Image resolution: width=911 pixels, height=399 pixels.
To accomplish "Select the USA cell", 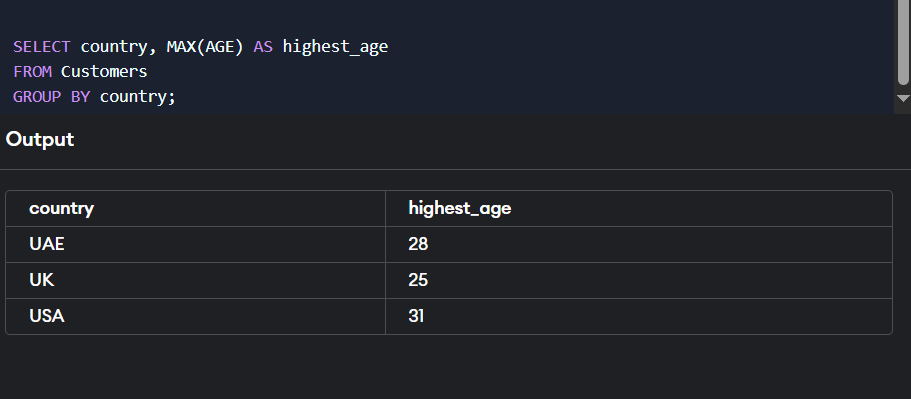I will coord(196,317).
